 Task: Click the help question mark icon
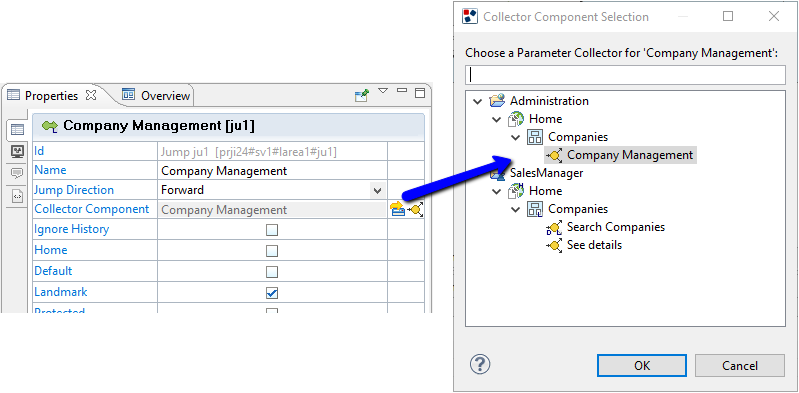[480, 364]
